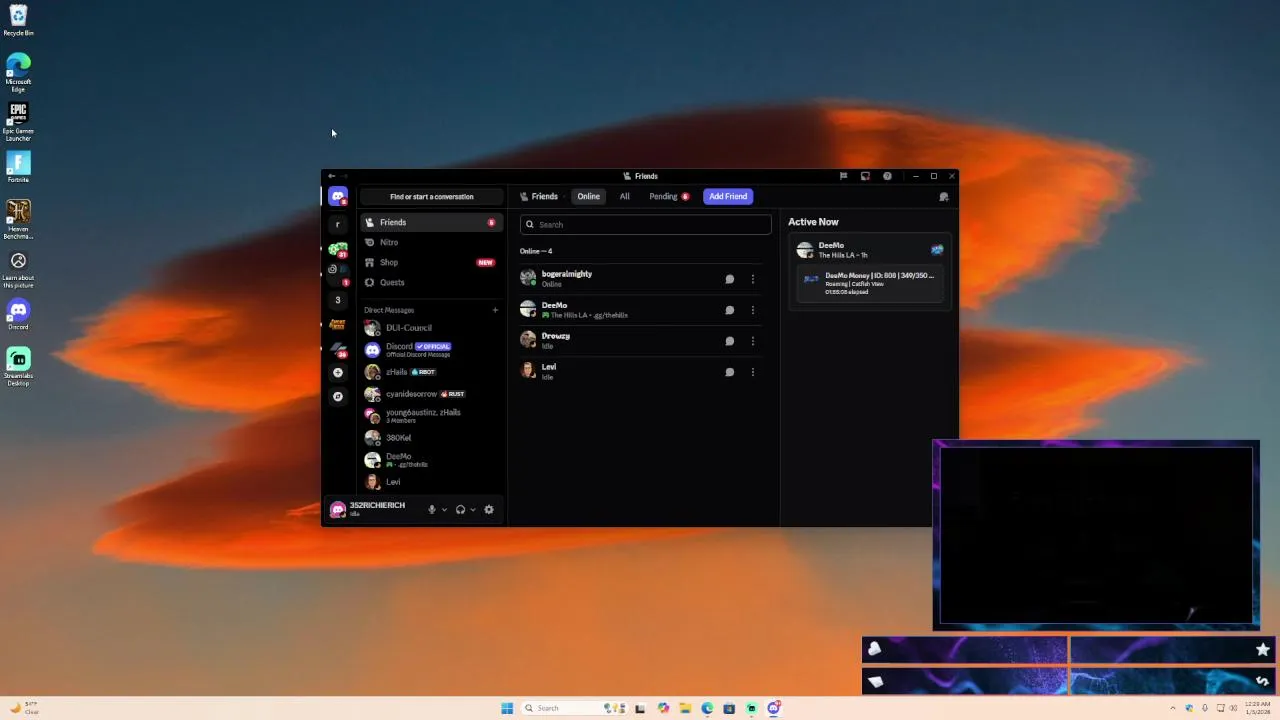Click star icon on stream overlay

[1263, 650]
